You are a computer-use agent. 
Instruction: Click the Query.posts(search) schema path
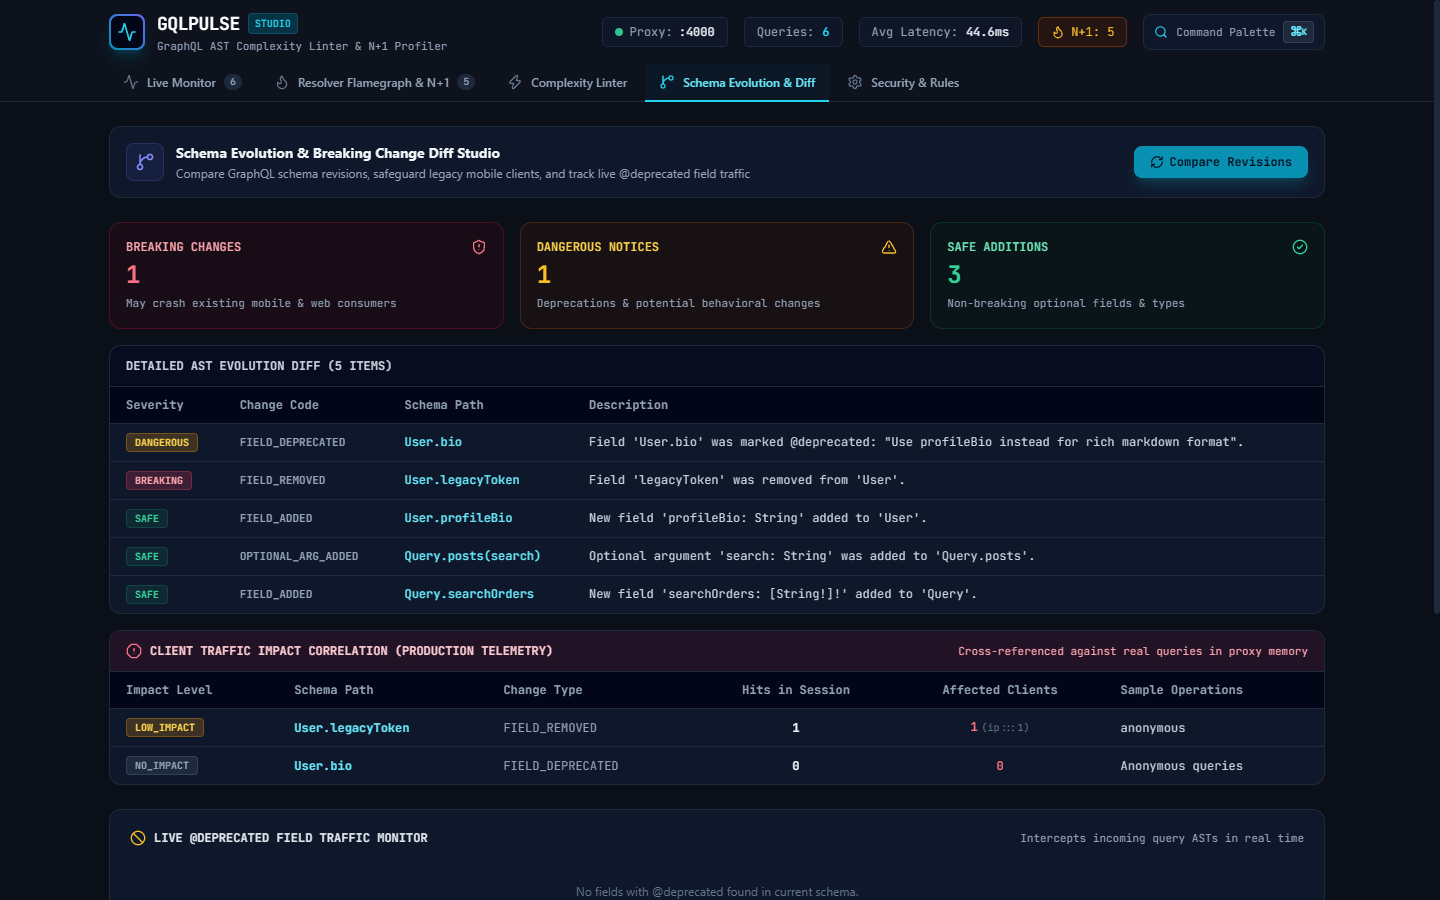(472, 556)
